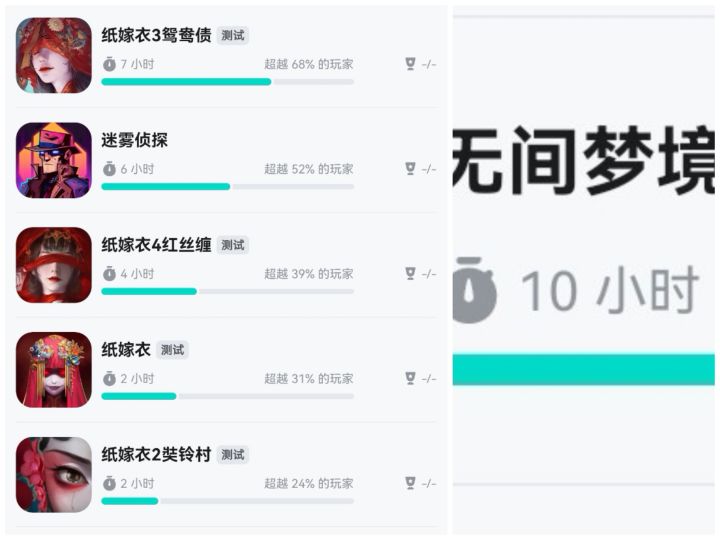
Task: Click stopwatch icon beside 7 小时
Action: (x=109, y=64)
